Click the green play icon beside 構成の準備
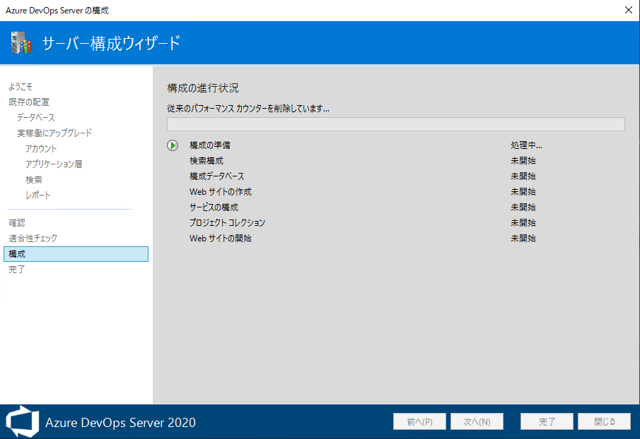This screenshot has width=640, height=439. [x=172, y=145]
